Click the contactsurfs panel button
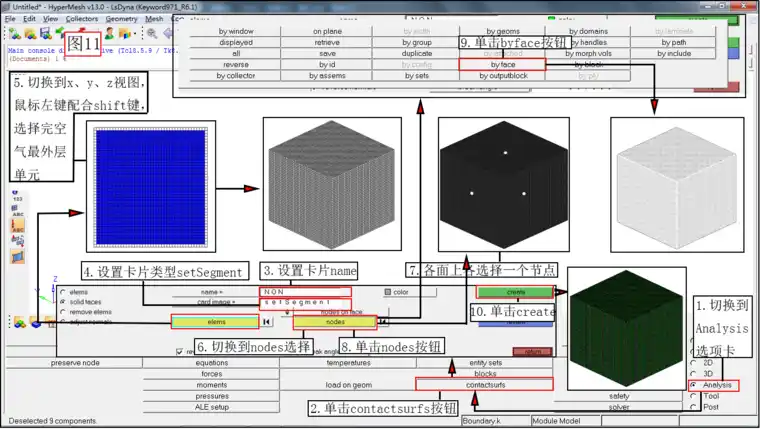Screen dimensions: 760x429 (485, 385)
